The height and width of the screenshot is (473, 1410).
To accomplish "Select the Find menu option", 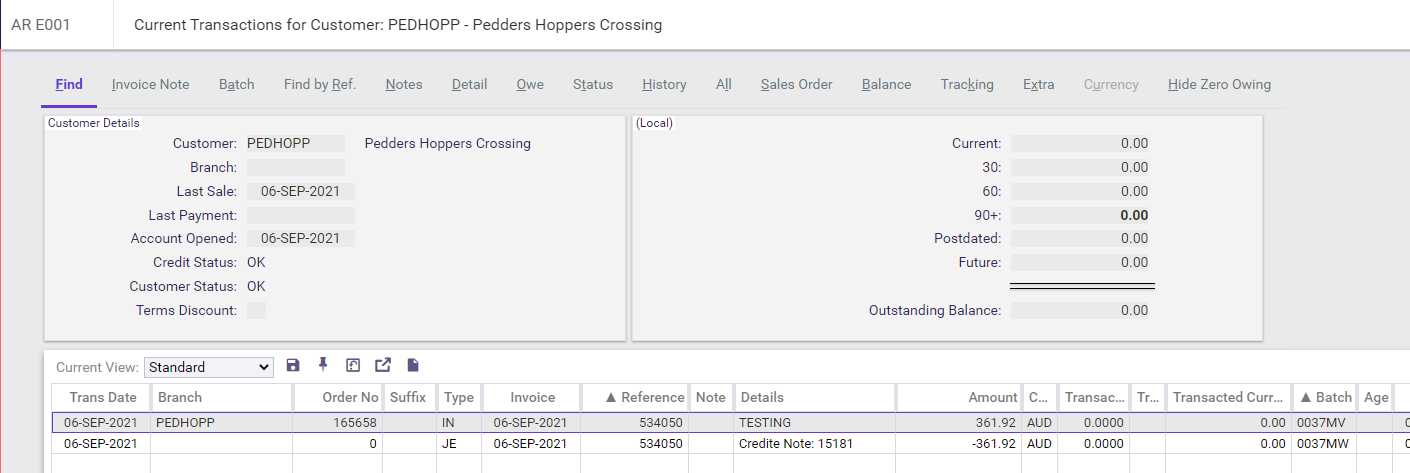I will [69, 85].
